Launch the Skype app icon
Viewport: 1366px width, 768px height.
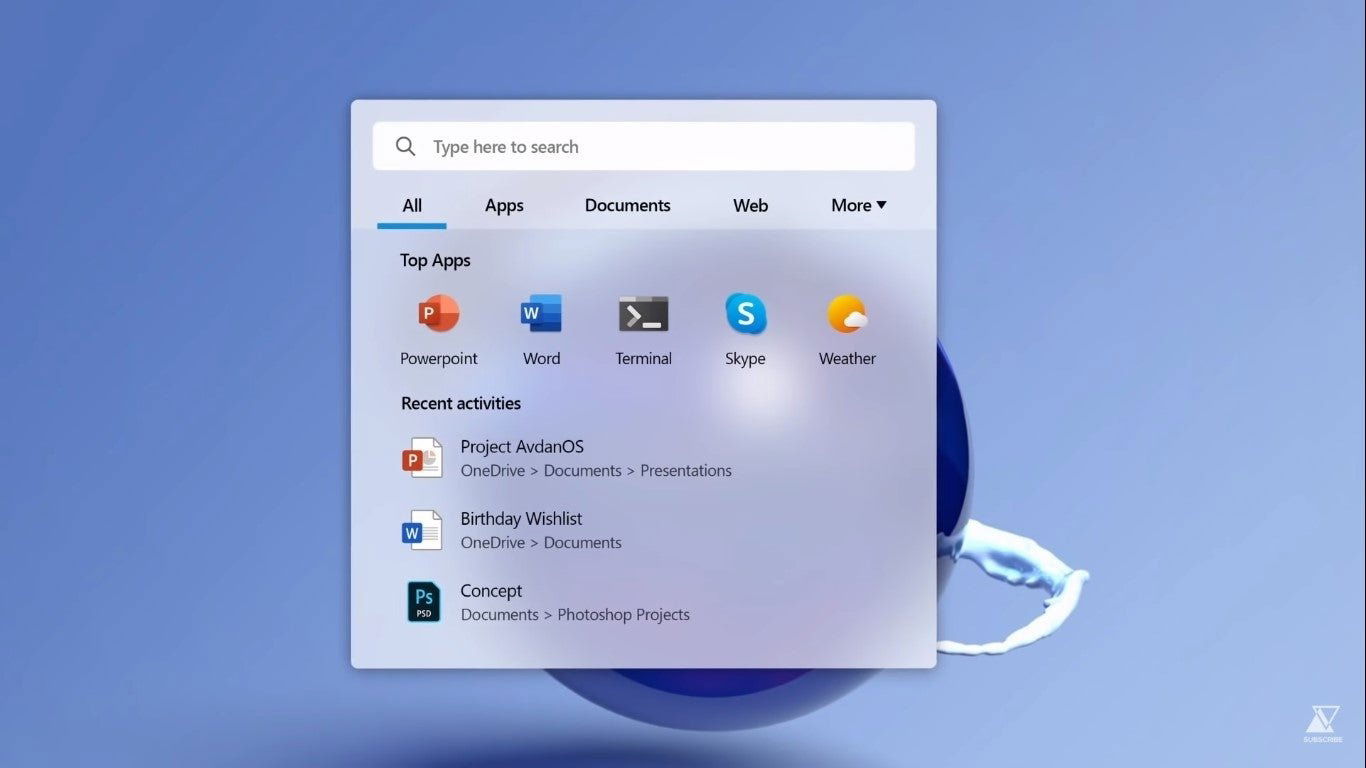pos(745,314)
